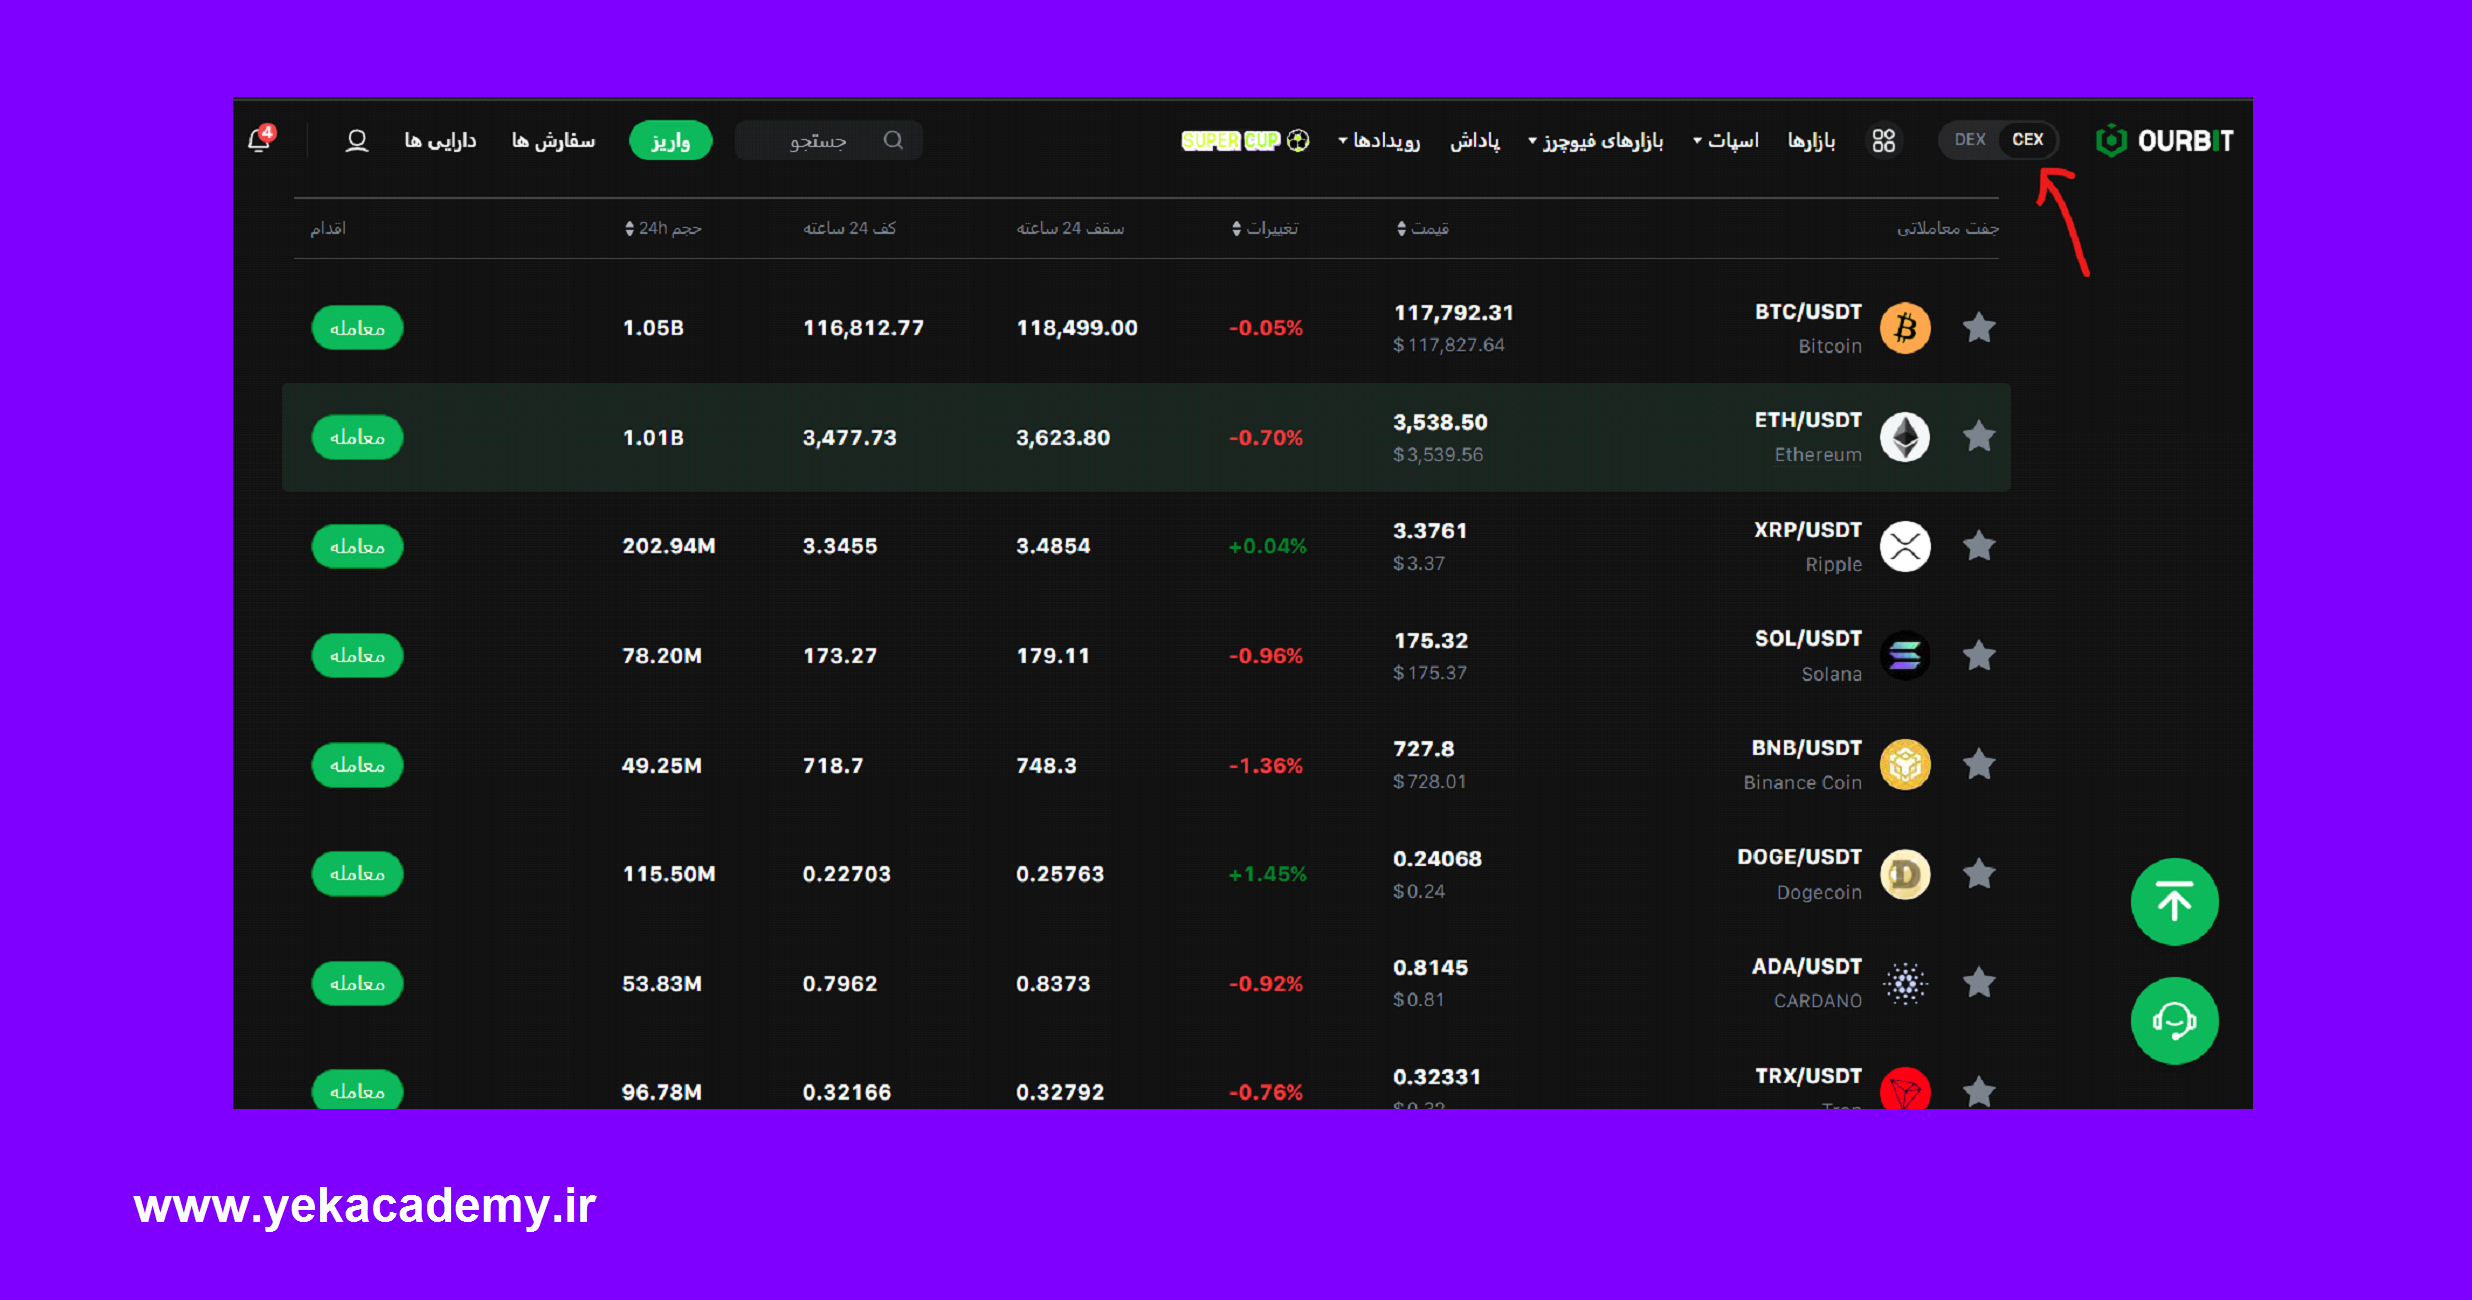Expand the اسپات (Spot) dropdown menu

[x=1725, y=141]
